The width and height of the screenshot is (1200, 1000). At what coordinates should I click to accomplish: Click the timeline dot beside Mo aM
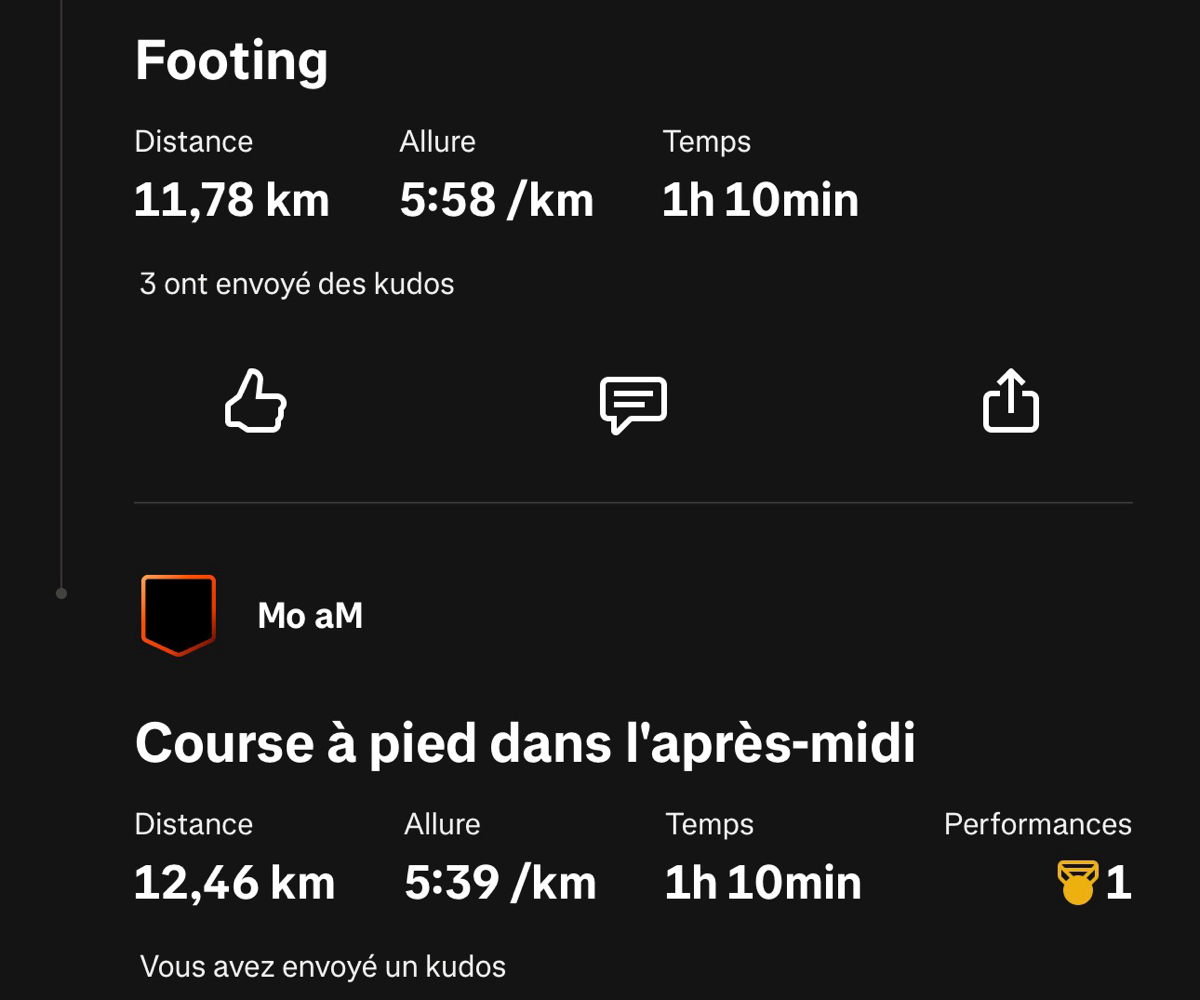tap(61, 593)
